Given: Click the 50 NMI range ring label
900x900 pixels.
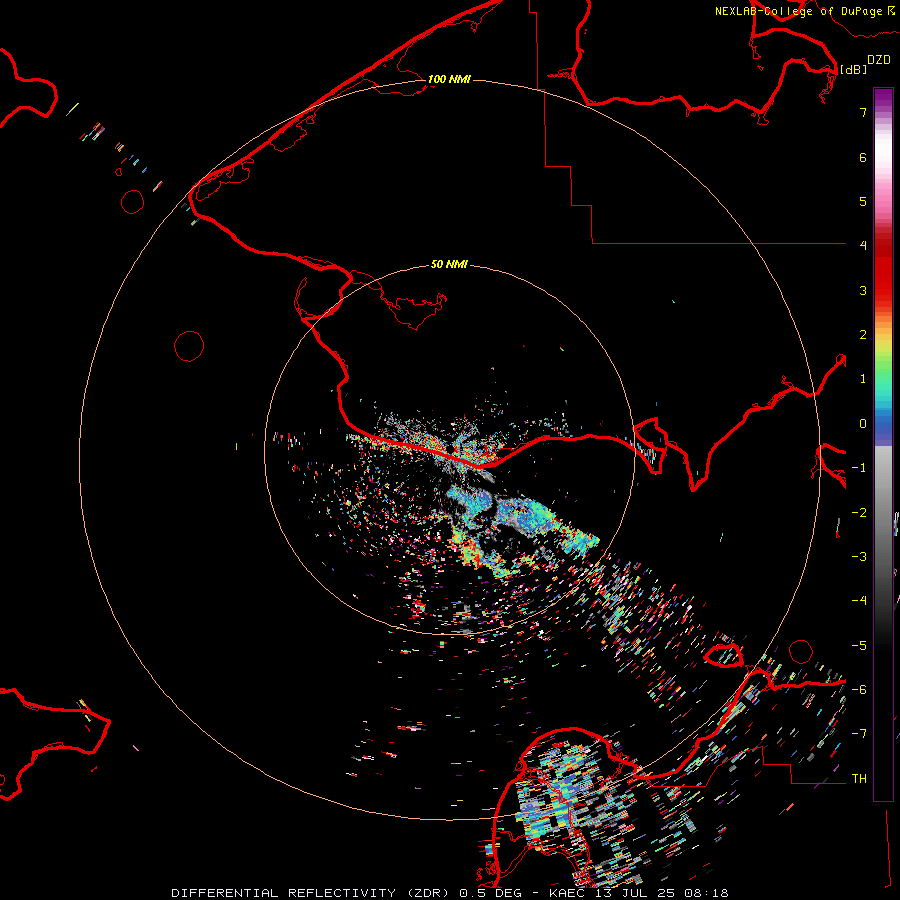Looking at the screenshot, I should [449, 264].
